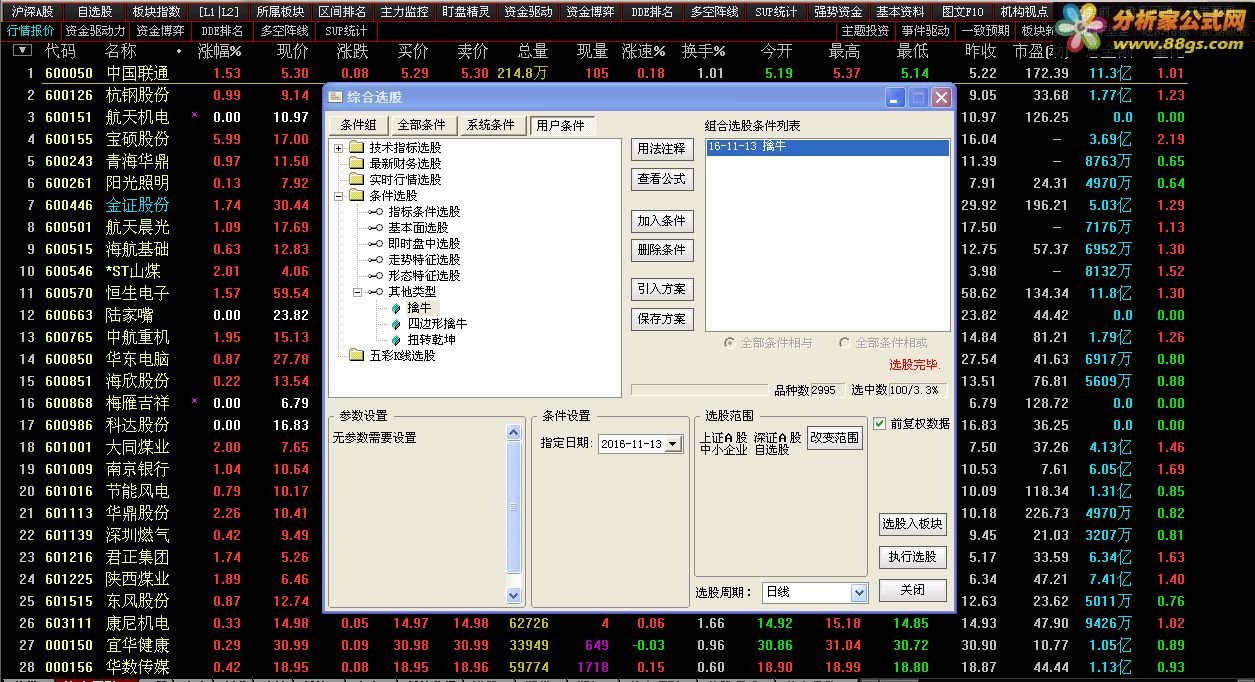Click the 查看公式 button

(x=662, y=179)
